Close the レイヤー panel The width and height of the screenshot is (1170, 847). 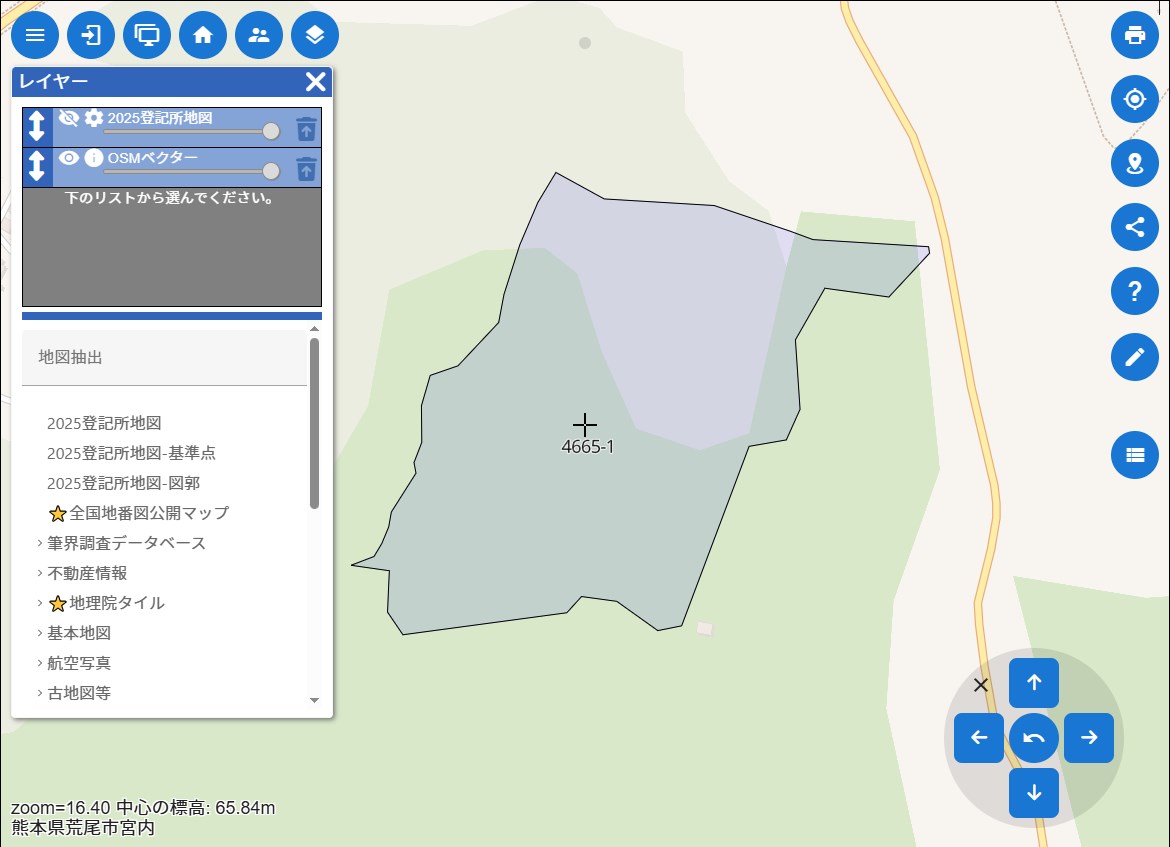tap(315, 82)
